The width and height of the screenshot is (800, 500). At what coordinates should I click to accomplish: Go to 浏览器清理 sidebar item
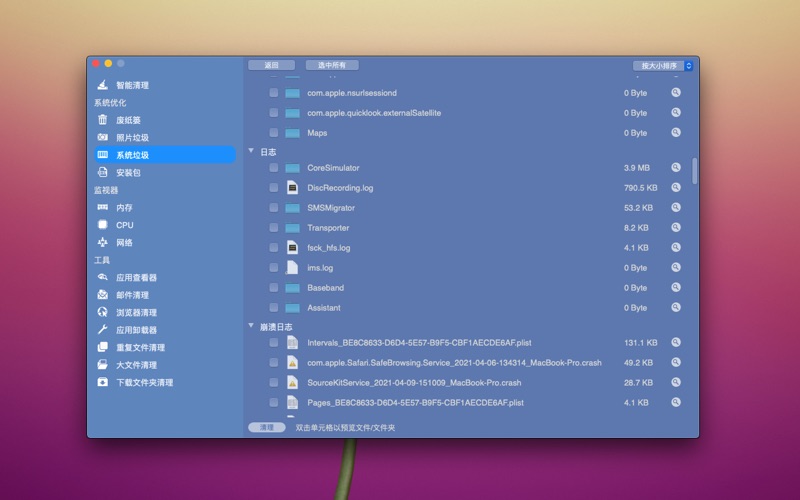tap(136, 312)
